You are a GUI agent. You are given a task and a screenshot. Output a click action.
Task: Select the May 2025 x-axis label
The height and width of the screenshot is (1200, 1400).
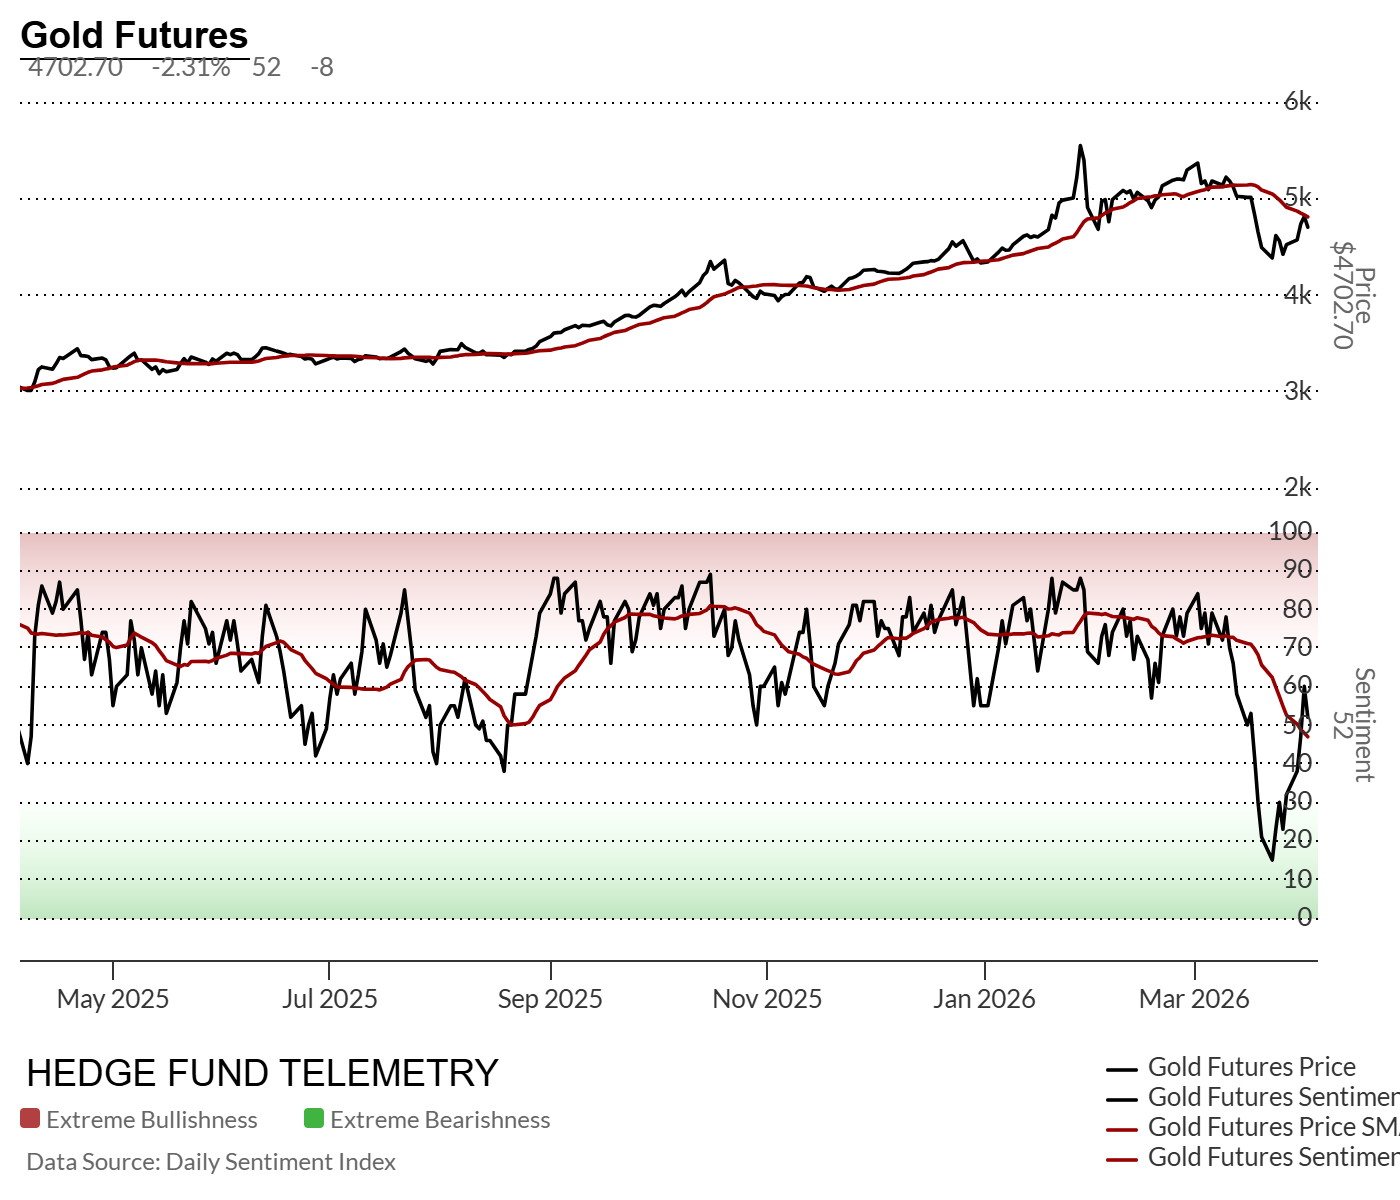113,999
